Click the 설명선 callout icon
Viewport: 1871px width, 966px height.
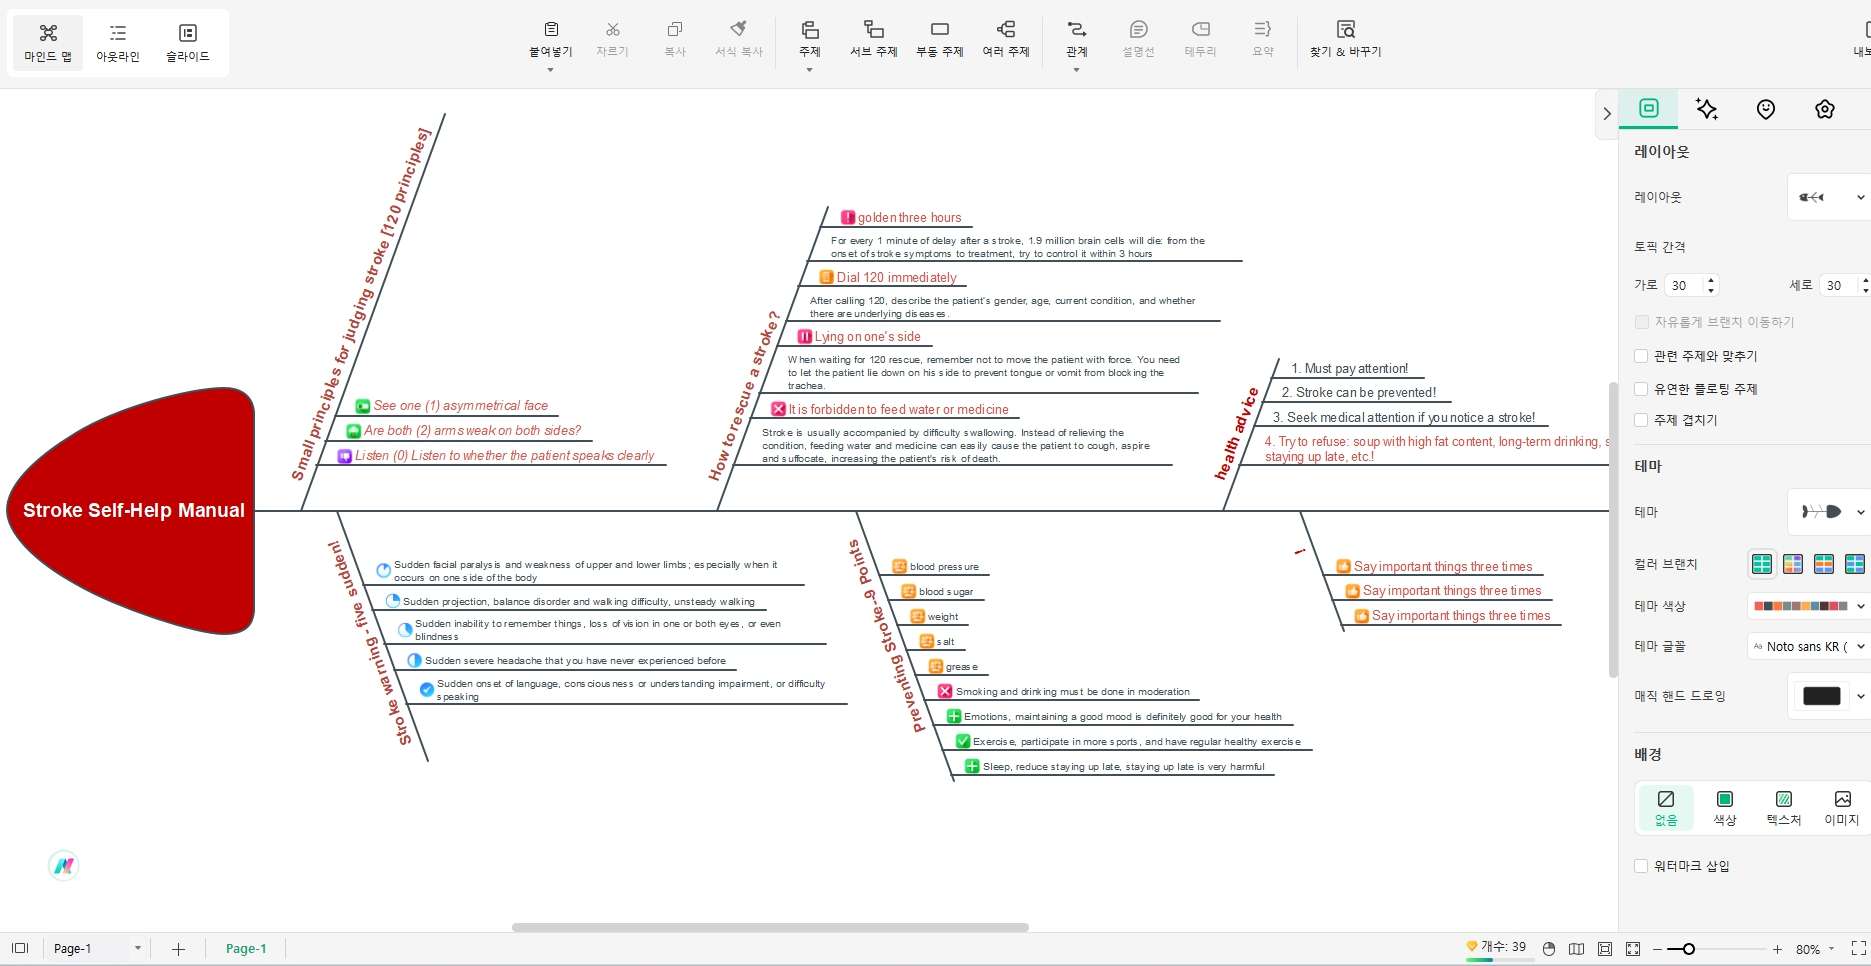1138,30
